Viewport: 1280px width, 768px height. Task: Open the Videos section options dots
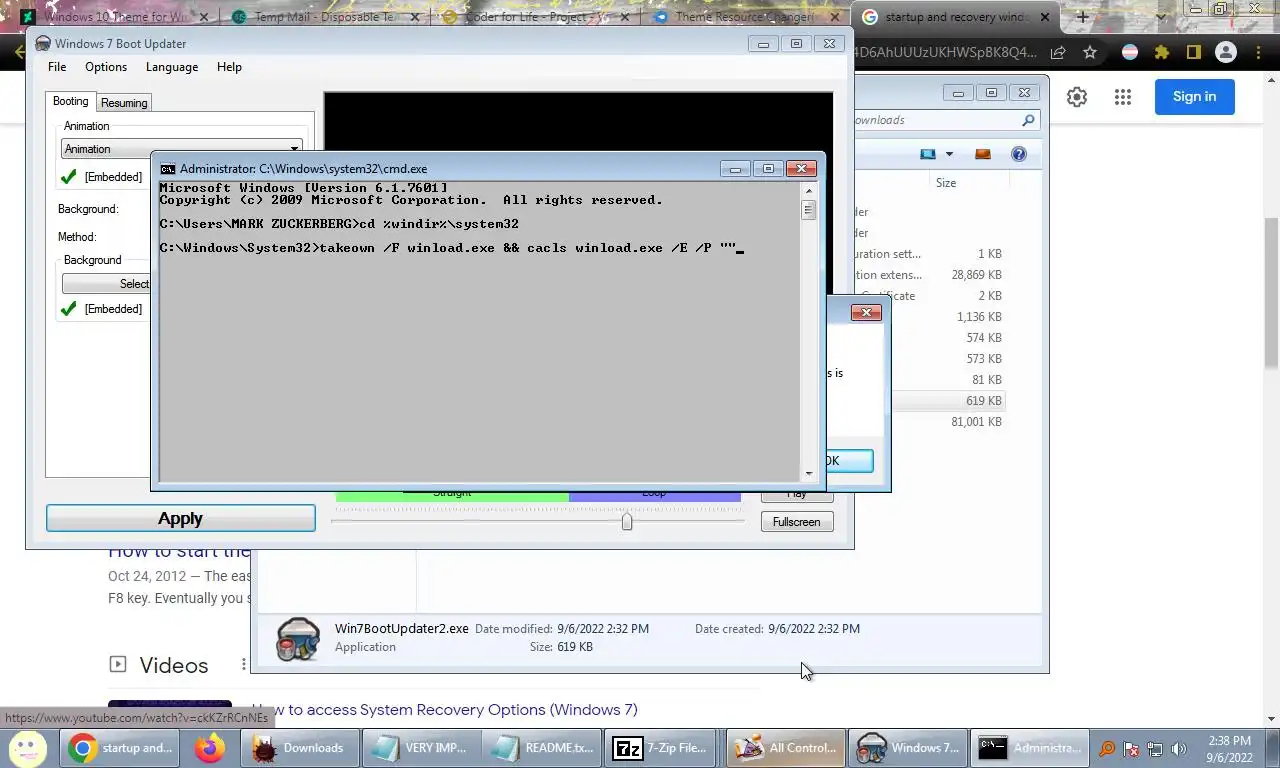[x=243, y=665]
